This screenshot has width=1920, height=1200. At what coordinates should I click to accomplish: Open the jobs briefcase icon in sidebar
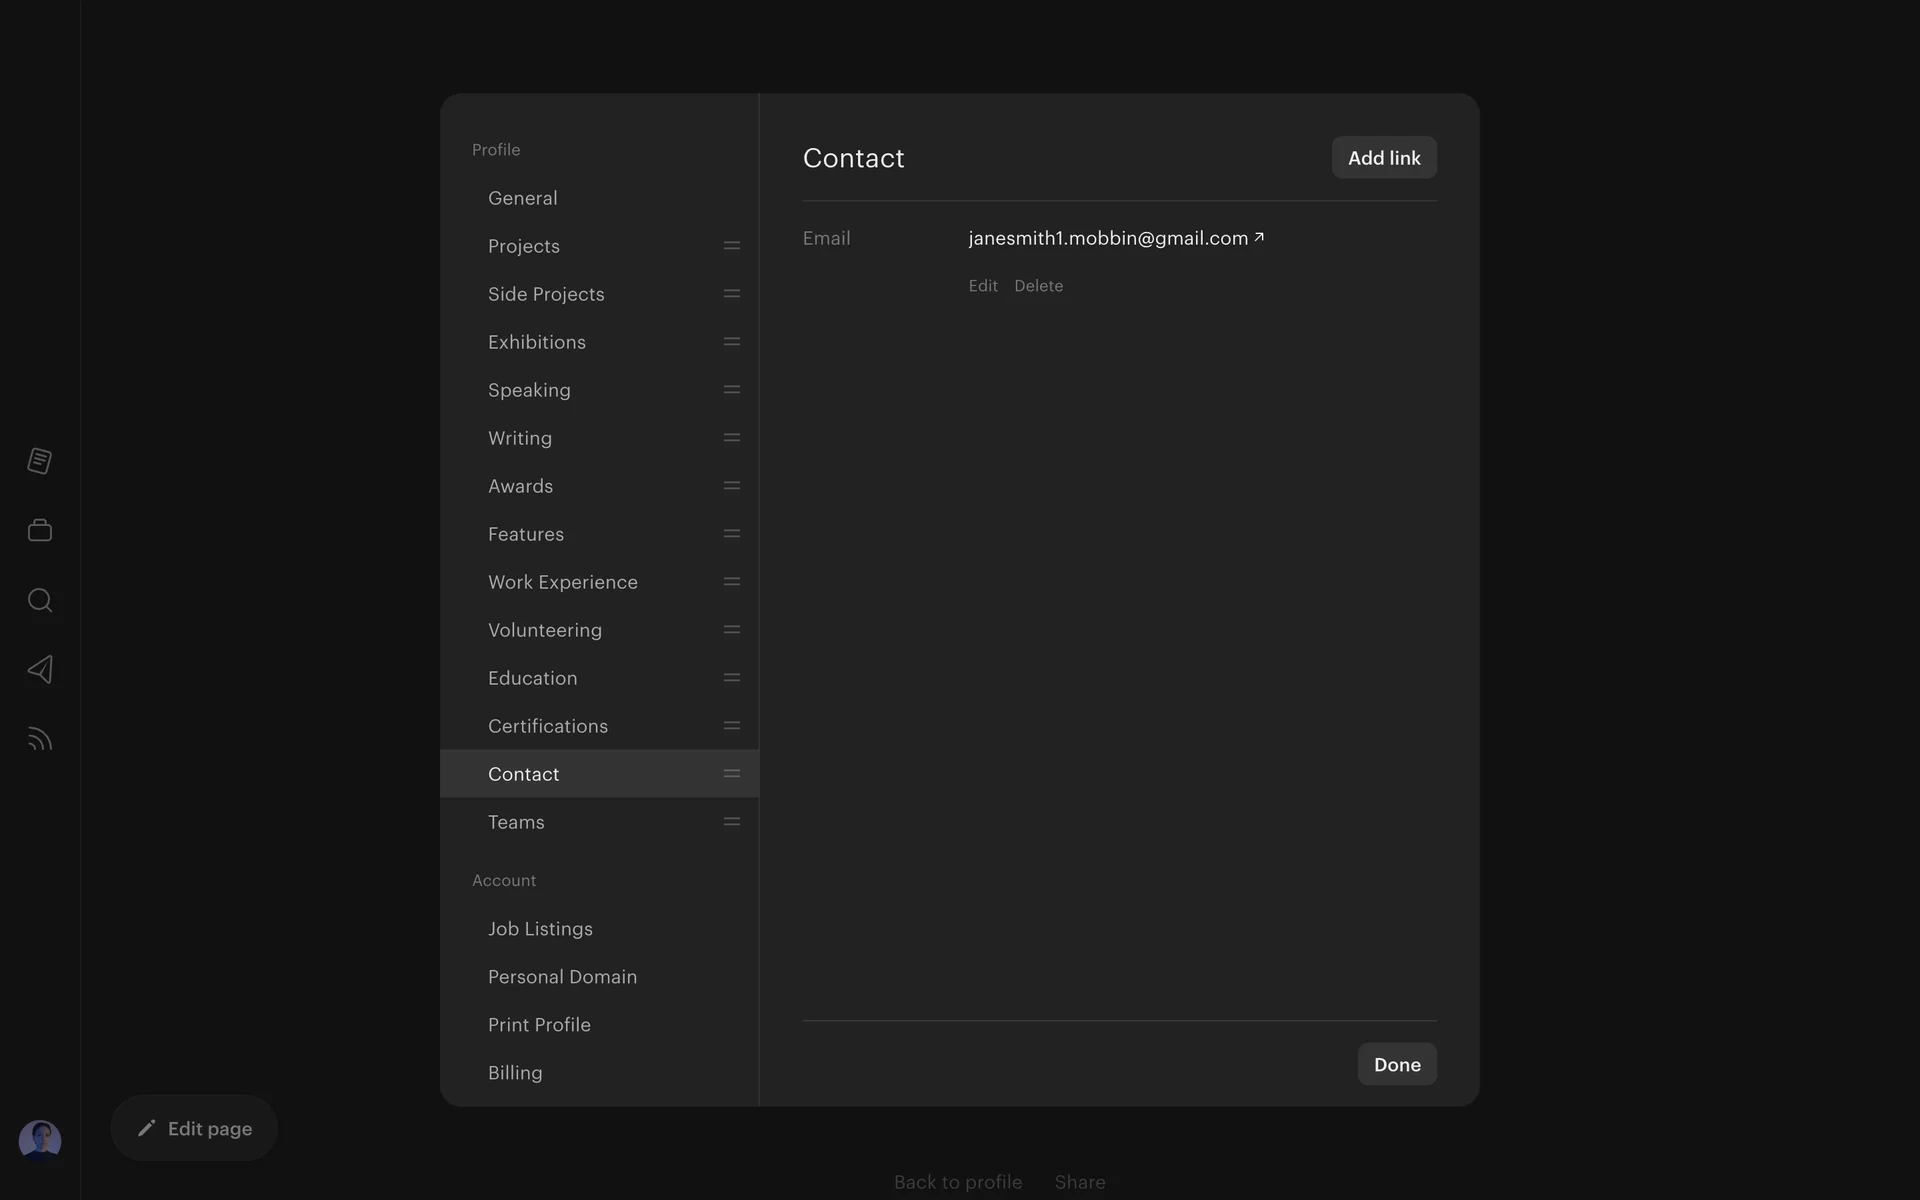40,530
